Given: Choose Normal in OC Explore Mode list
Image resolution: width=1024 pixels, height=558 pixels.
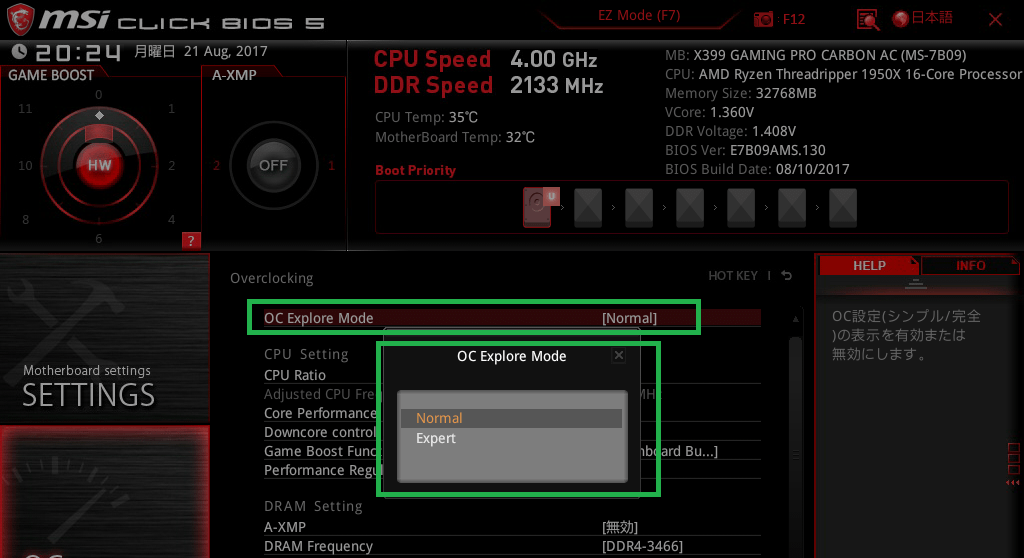Looking at the screenshot, I should [x=511, y=418].
